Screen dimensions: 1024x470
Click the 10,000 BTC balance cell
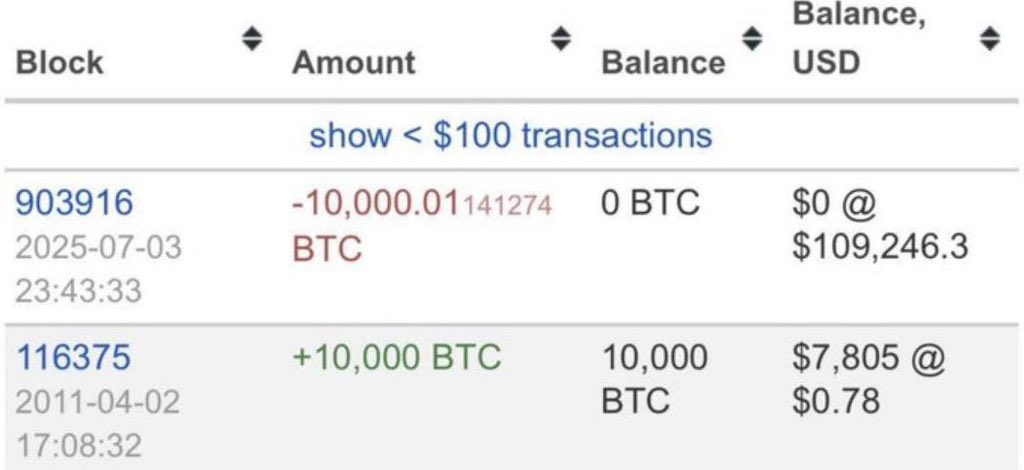point(655,379)
